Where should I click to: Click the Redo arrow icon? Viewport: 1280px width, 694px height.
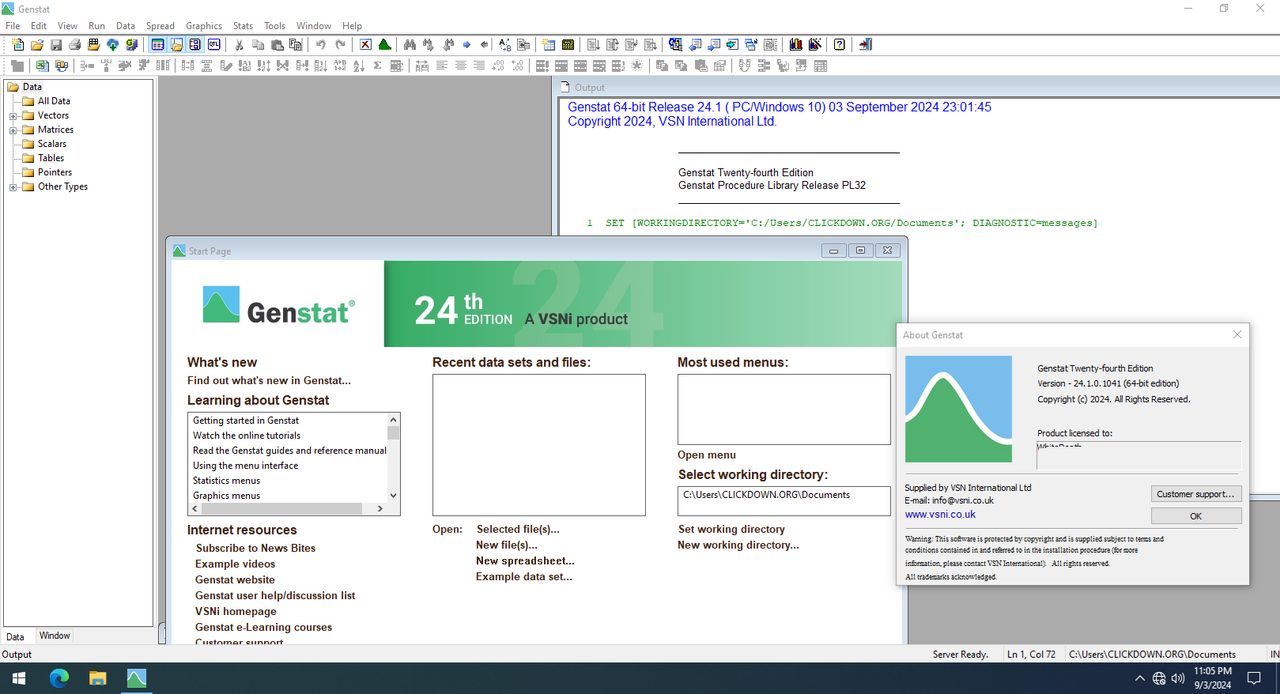coord(340,45)
